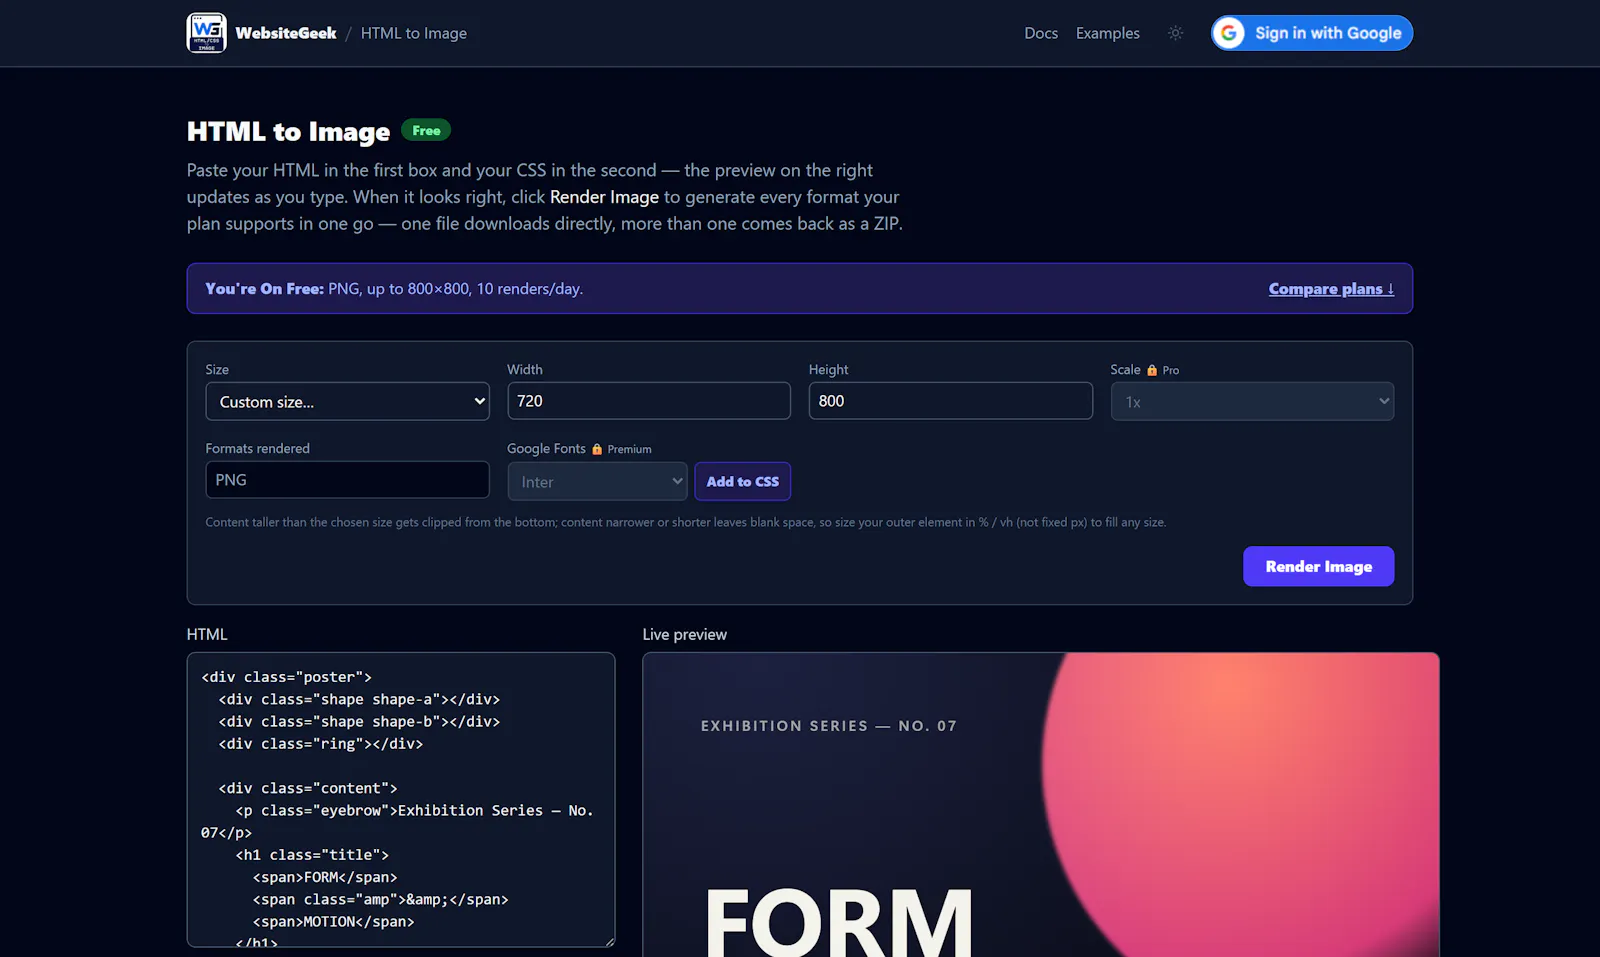The image size is (1600, 957).
Task: Open the Scale 1x dropdown
Action: 1252,401
